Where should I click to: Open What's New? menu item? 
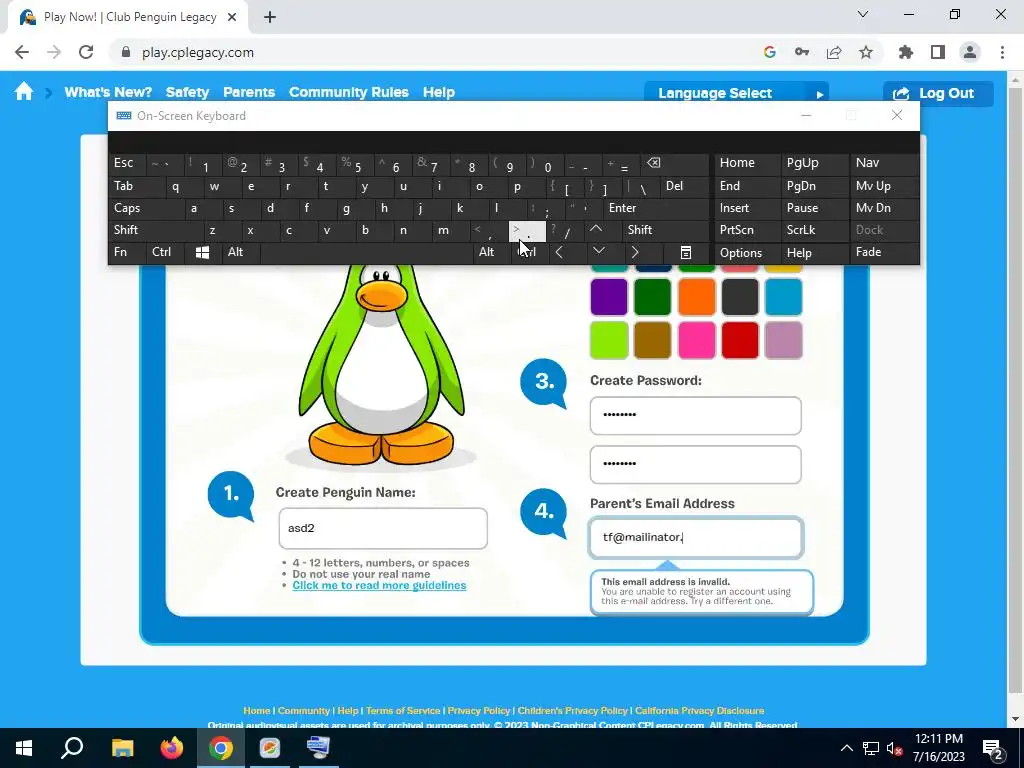point(108,92)
